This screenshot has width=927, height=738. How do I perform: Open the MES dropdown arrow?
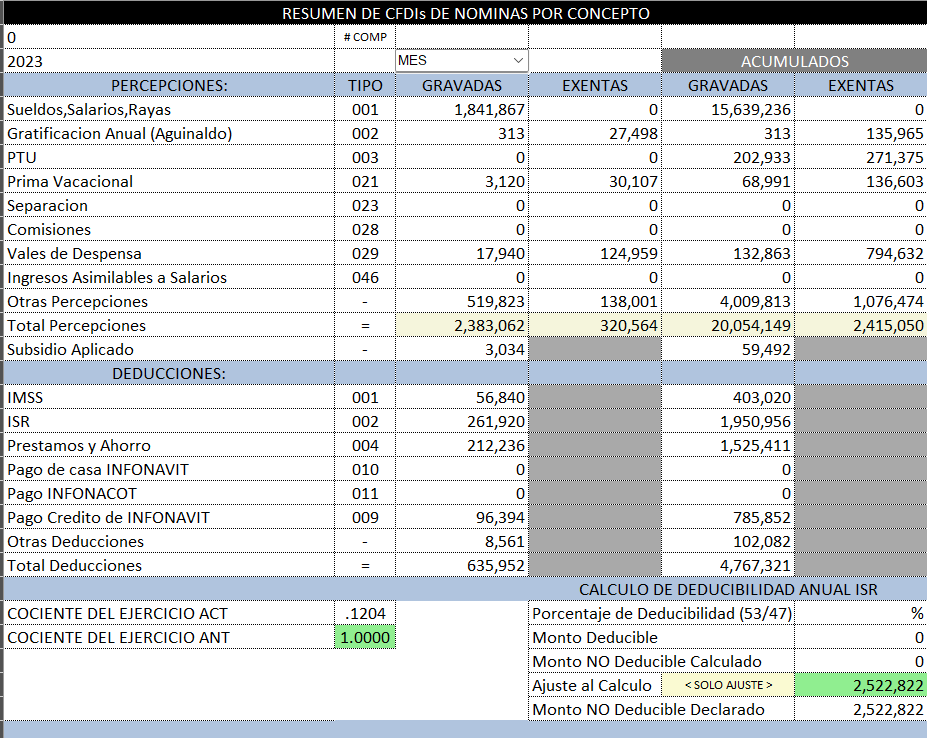click(518, 61)
